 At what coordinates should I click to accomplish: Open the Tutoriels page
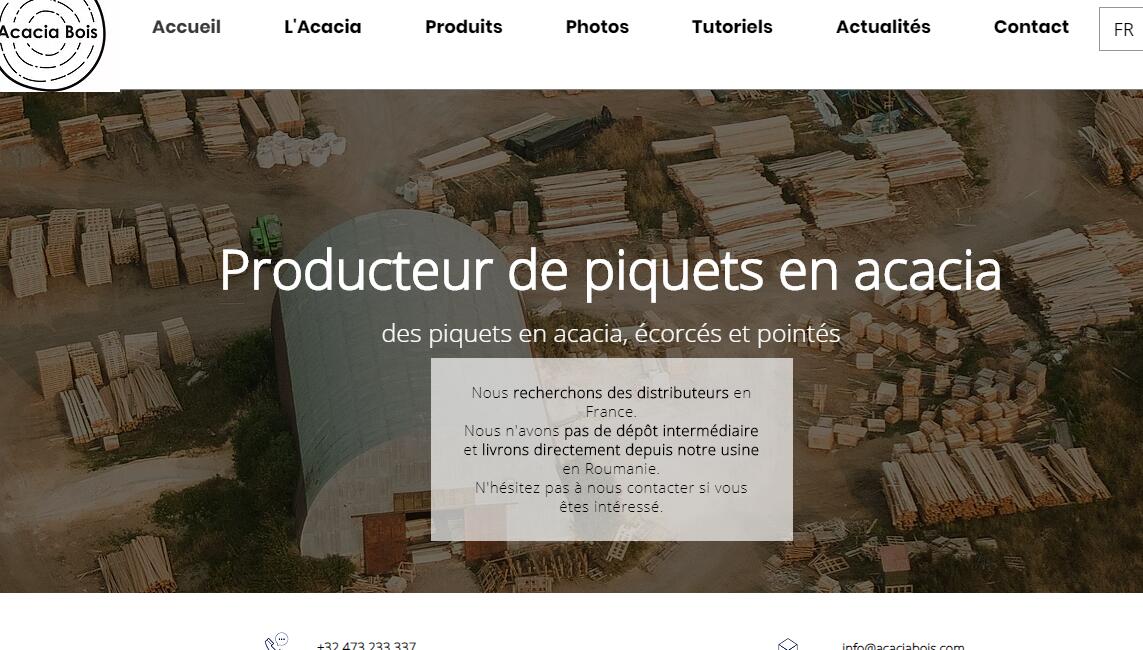[x=732, y=27]
